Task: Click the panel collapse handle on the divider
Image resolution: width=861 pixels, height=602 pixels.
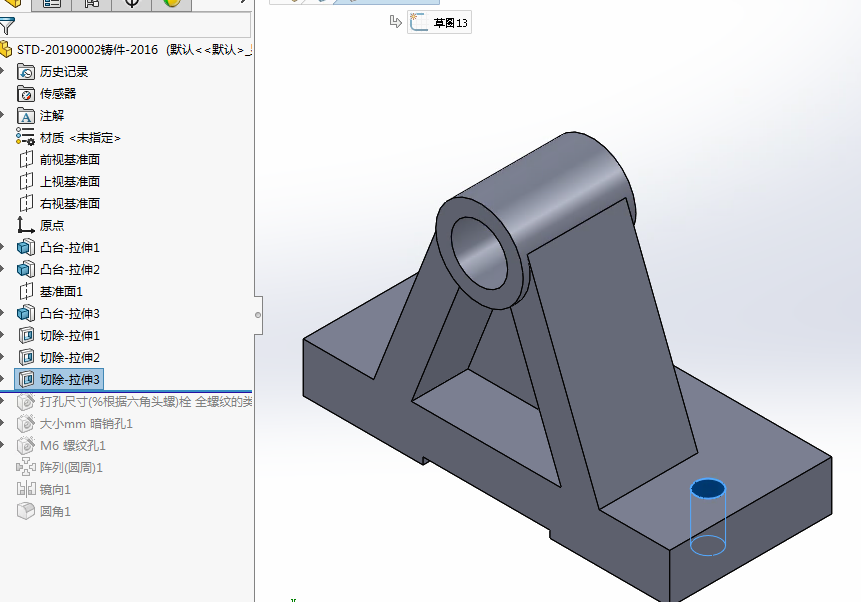Action: 258,315
